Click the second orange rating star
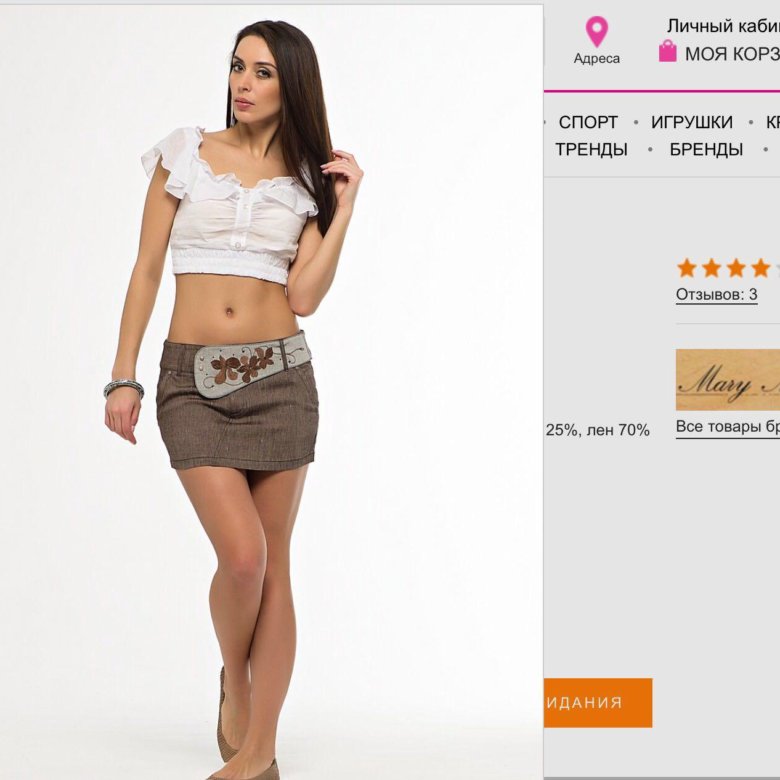The width and height of the screenshot is (780, 780). (711, 268)
